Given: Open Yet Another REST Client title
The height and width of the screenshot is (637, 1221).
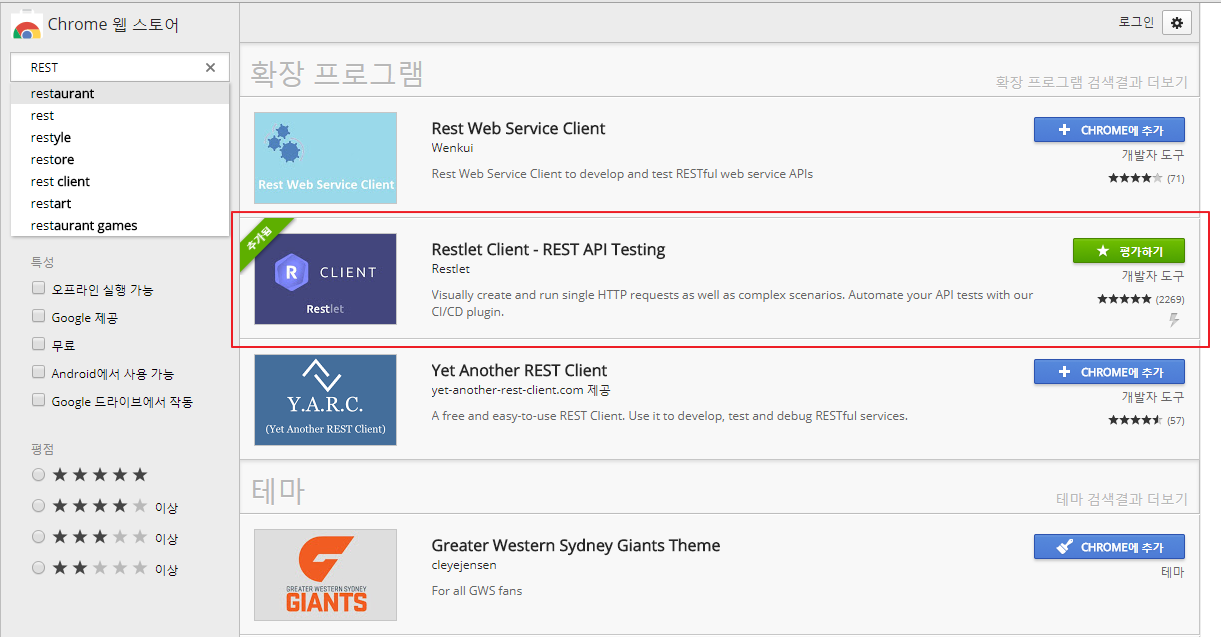Looking at the screenshot, I should pyautogui.click(x=519, y=370).
